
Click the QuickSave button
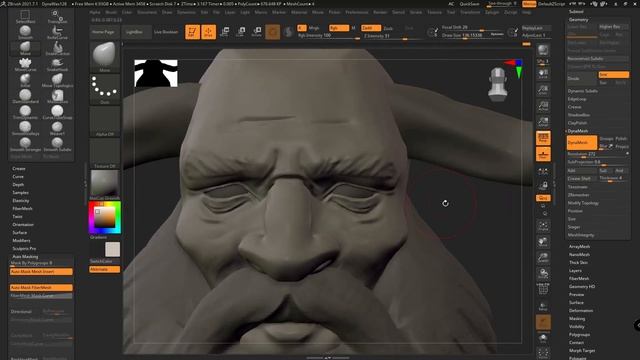(x=469, y=4)
